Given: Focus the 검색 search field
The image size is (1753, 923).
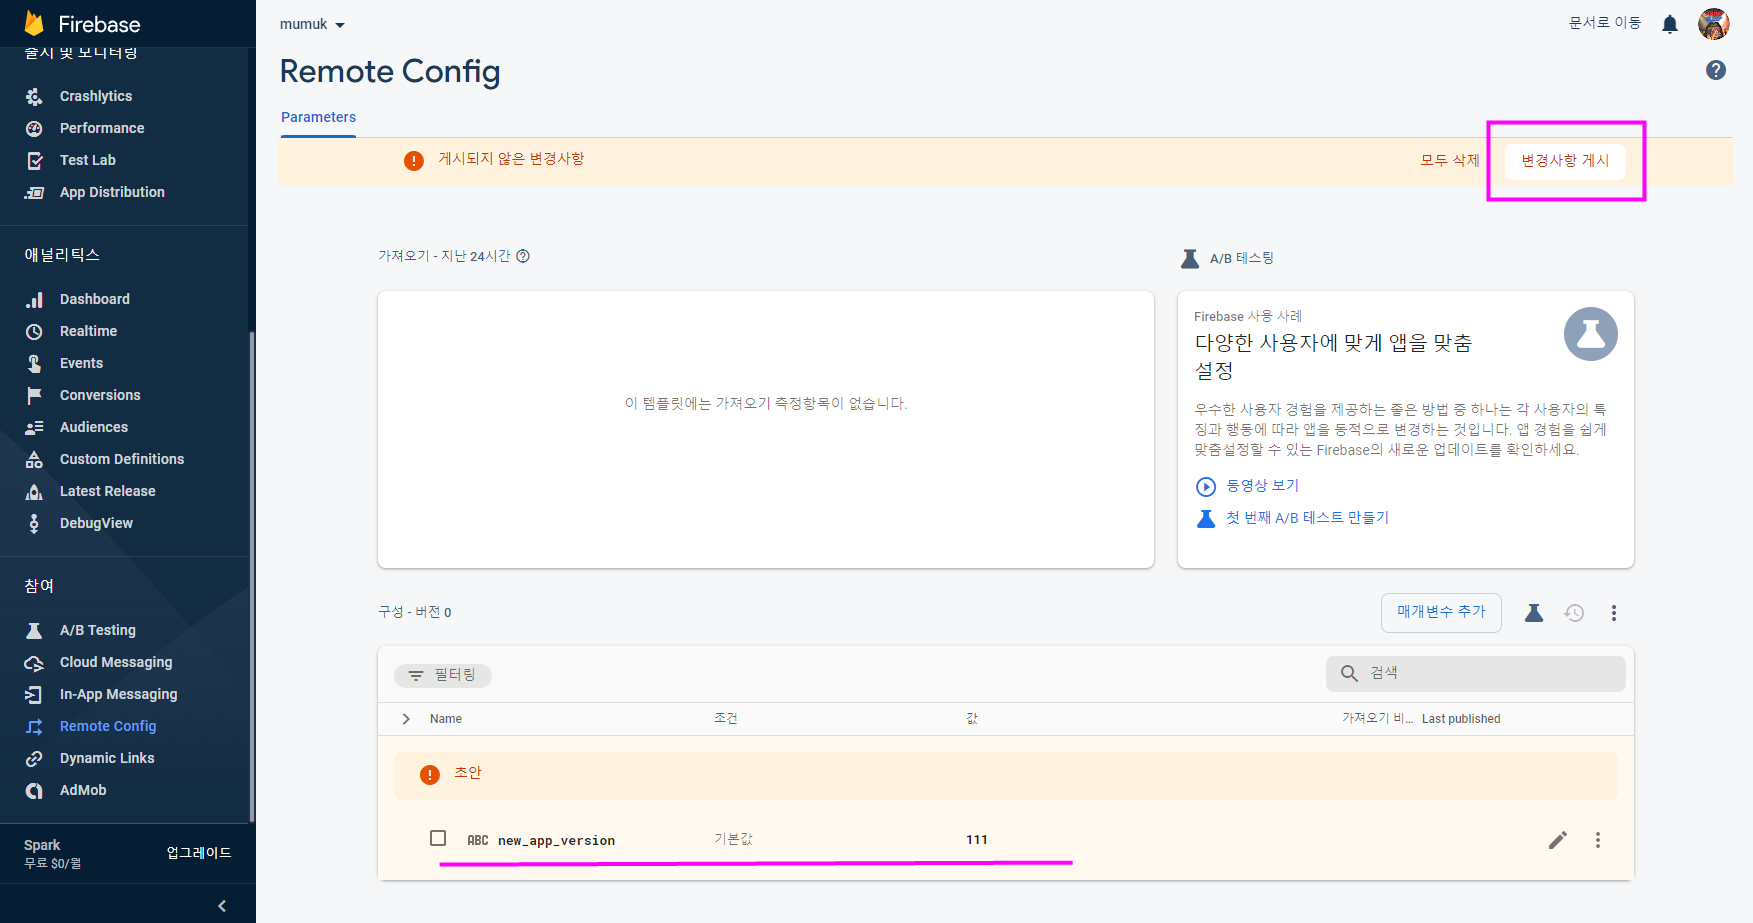Looking at the screenshot, I should 1475,673.
